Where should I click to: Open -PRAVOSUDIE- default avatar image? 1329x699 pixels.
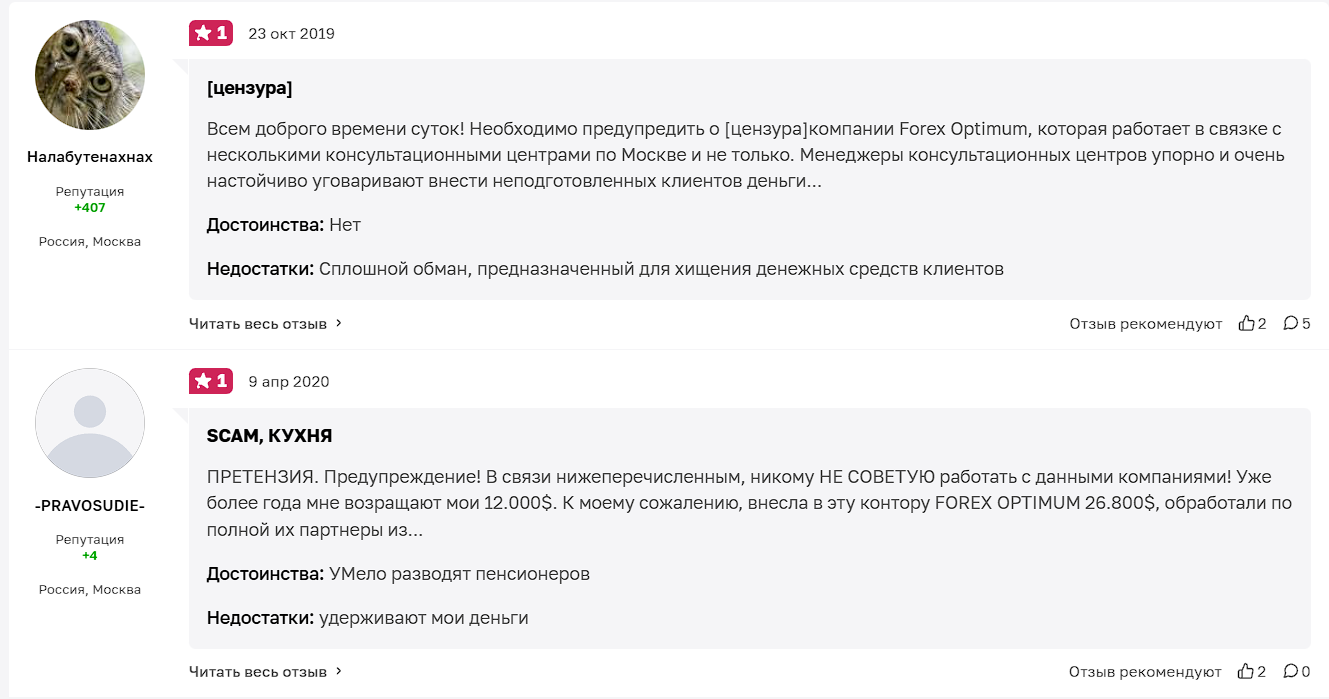coord(90,423)
